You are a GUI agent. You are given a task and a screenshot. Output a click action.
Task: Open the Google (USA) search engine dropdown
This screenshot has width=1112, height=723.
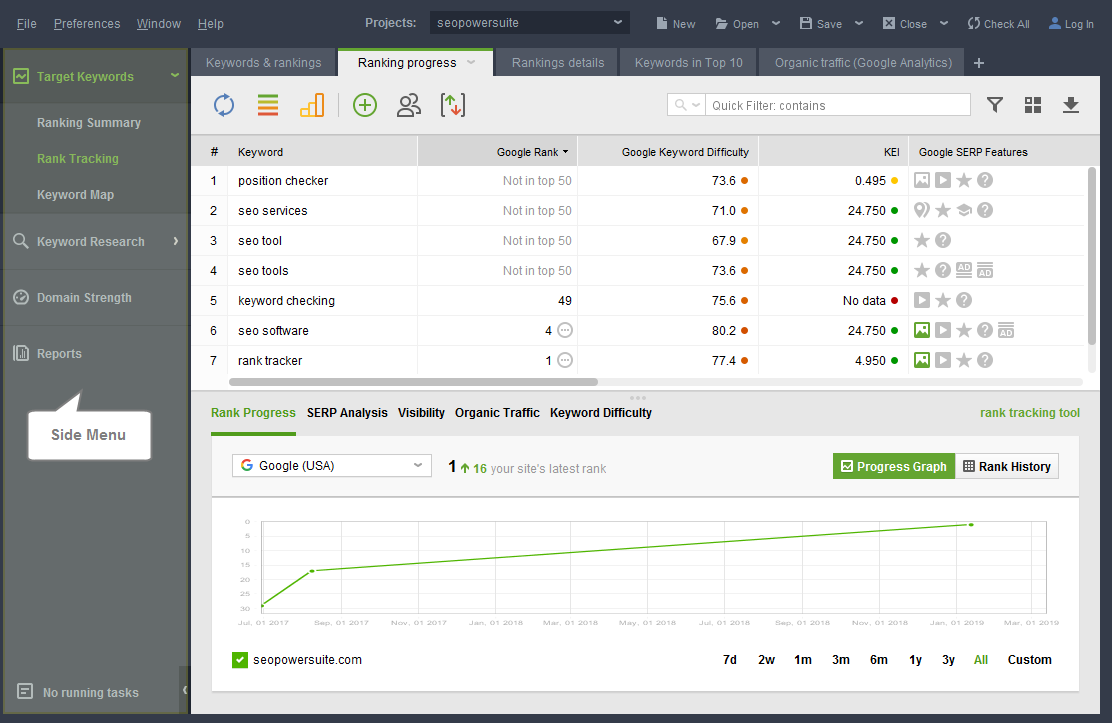[x=332, y=465]
